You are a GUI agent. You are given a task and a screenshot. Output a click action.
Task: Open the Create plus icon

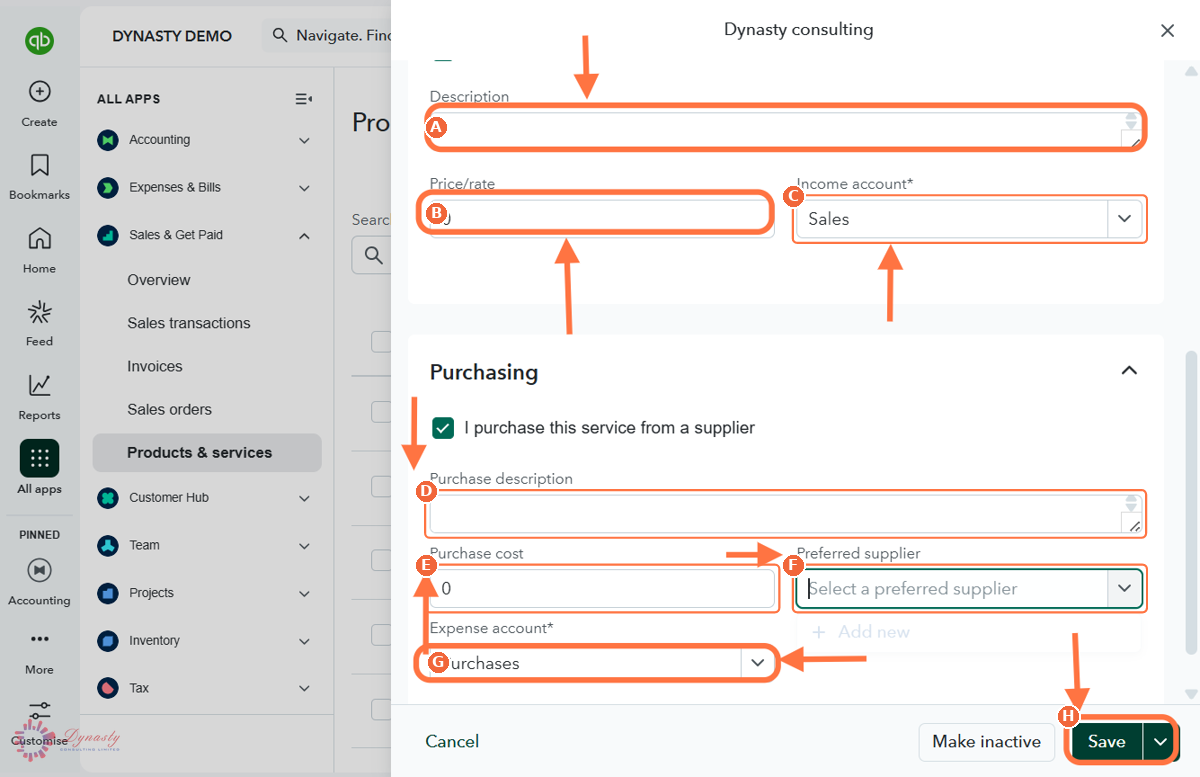(39, 92)
